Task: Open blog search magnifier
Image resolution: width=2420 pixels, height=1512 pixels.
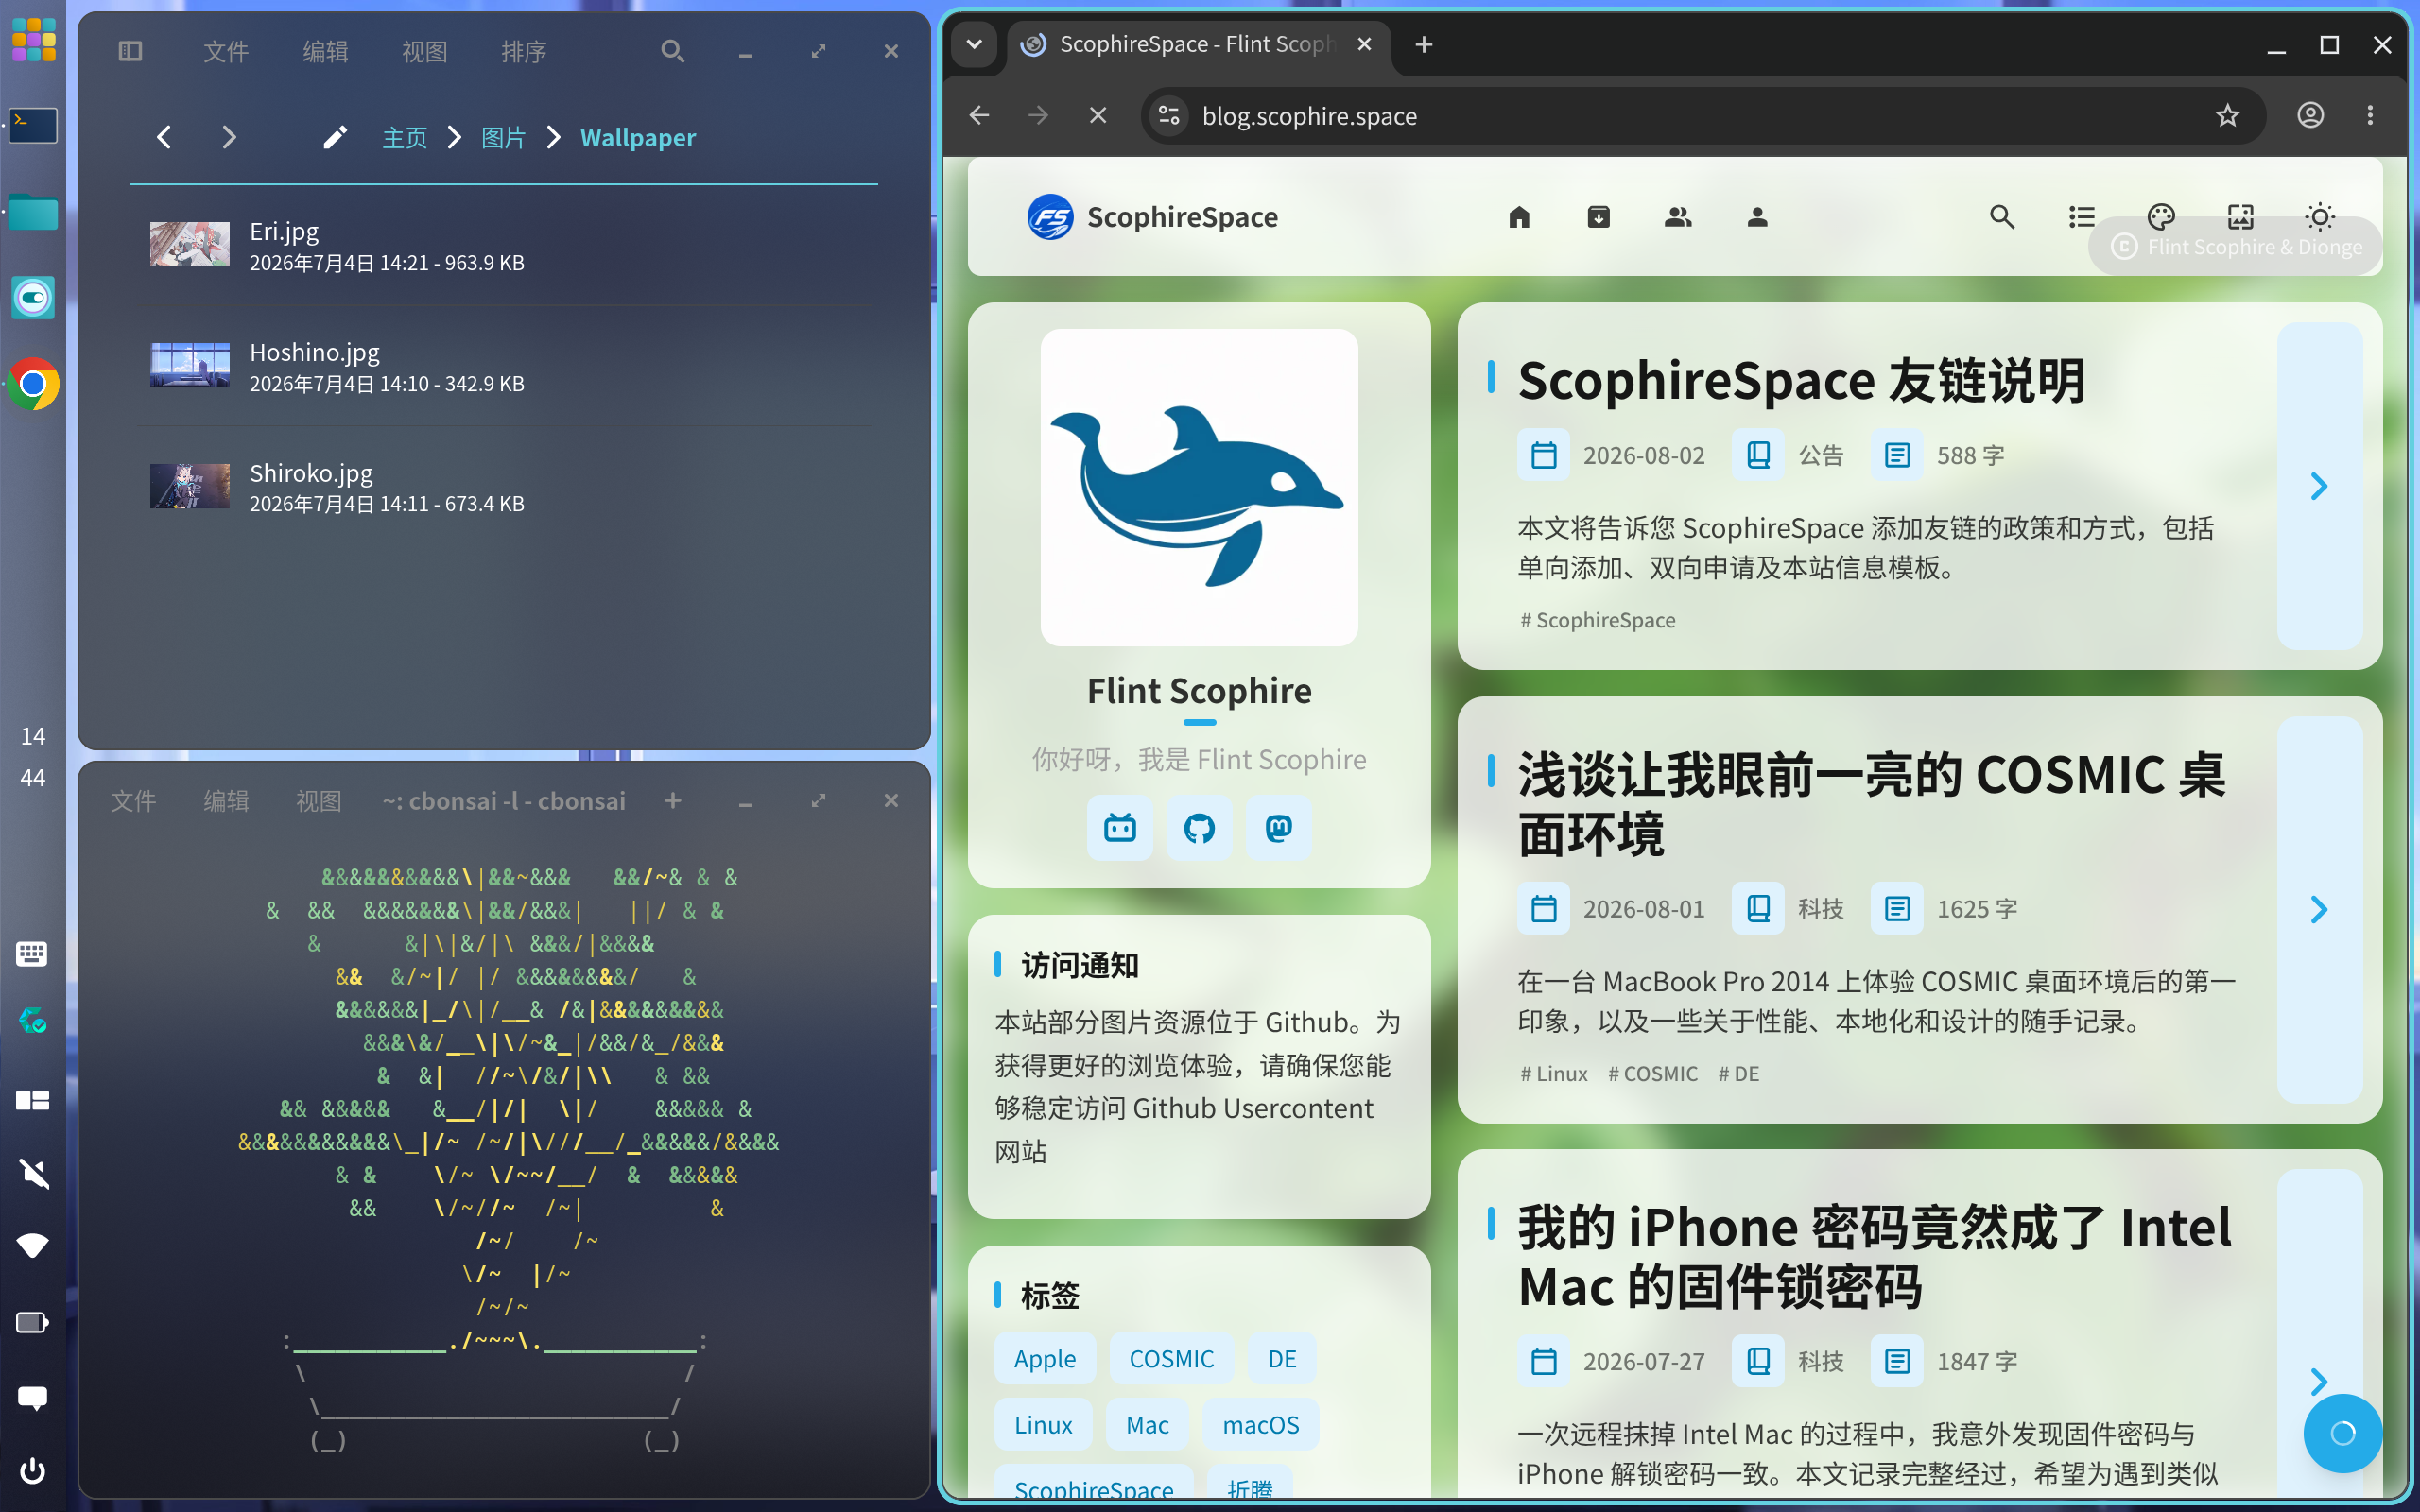Action: click(x=2002, y=217)
